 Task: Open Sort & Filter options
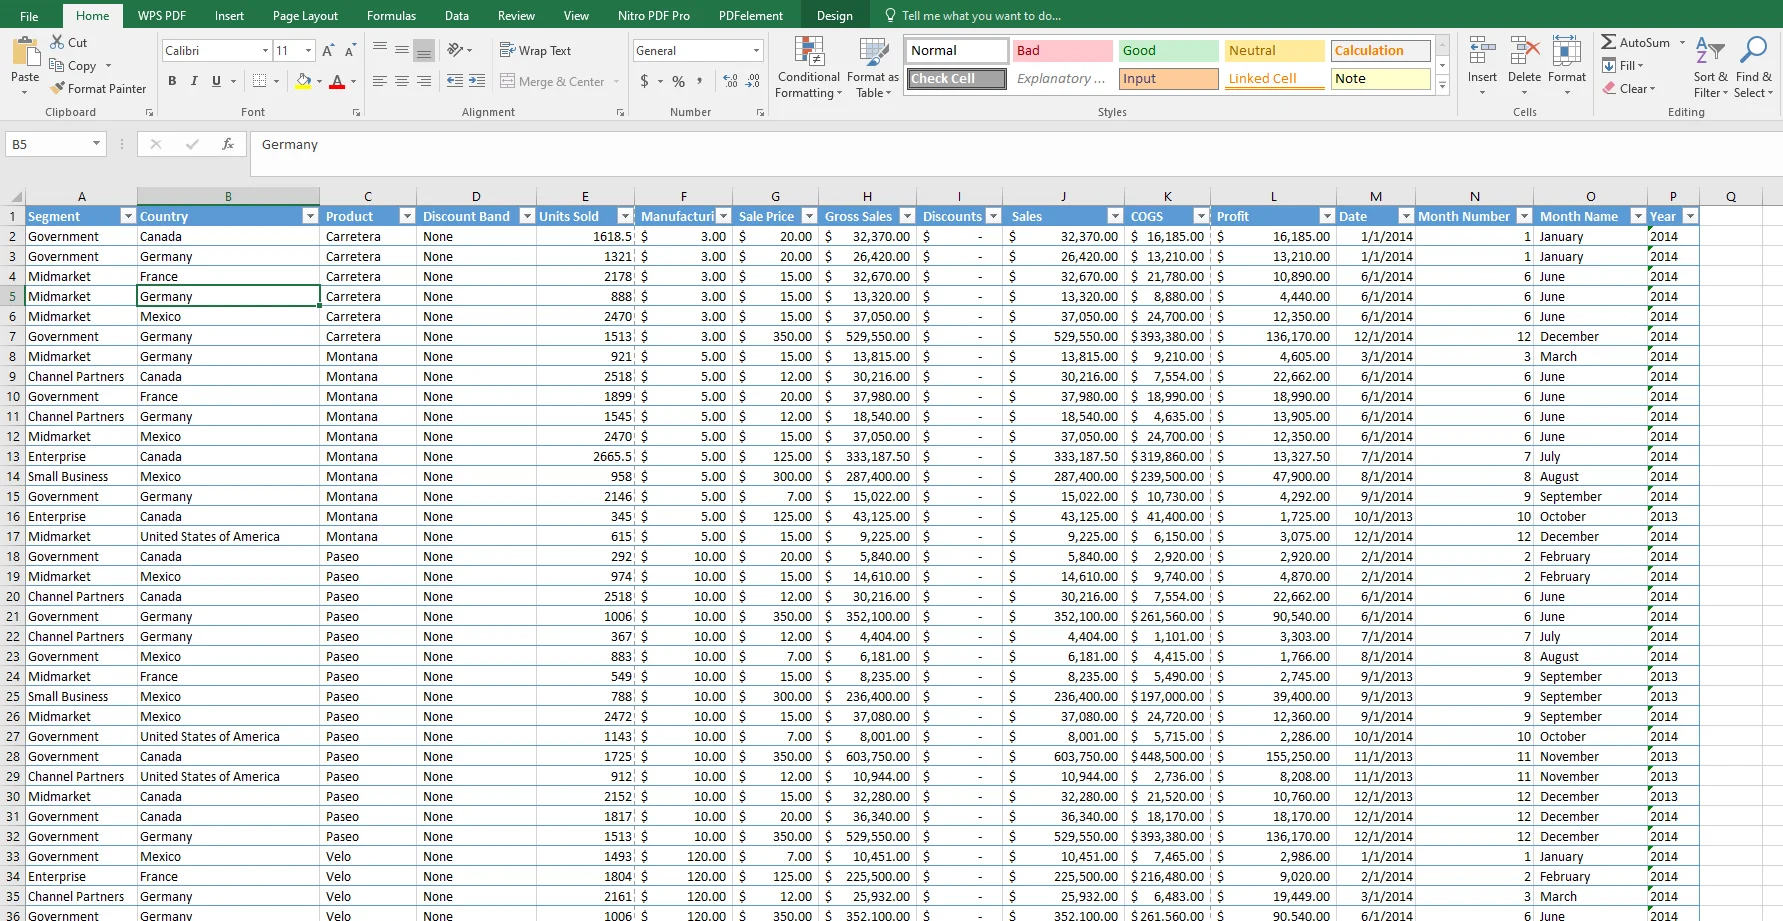coord(1710,67)
